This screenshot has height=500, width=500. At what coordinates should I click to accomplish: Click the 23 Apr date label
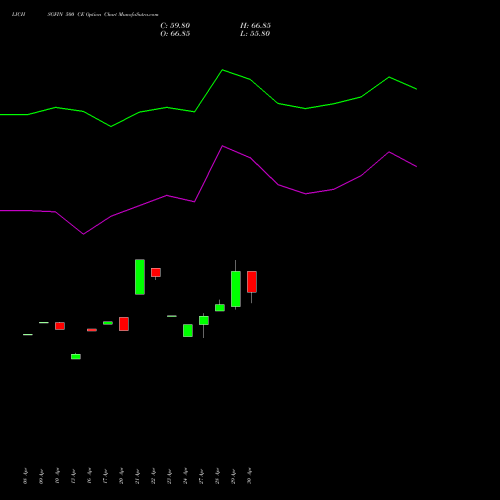(x=170, y=476)
